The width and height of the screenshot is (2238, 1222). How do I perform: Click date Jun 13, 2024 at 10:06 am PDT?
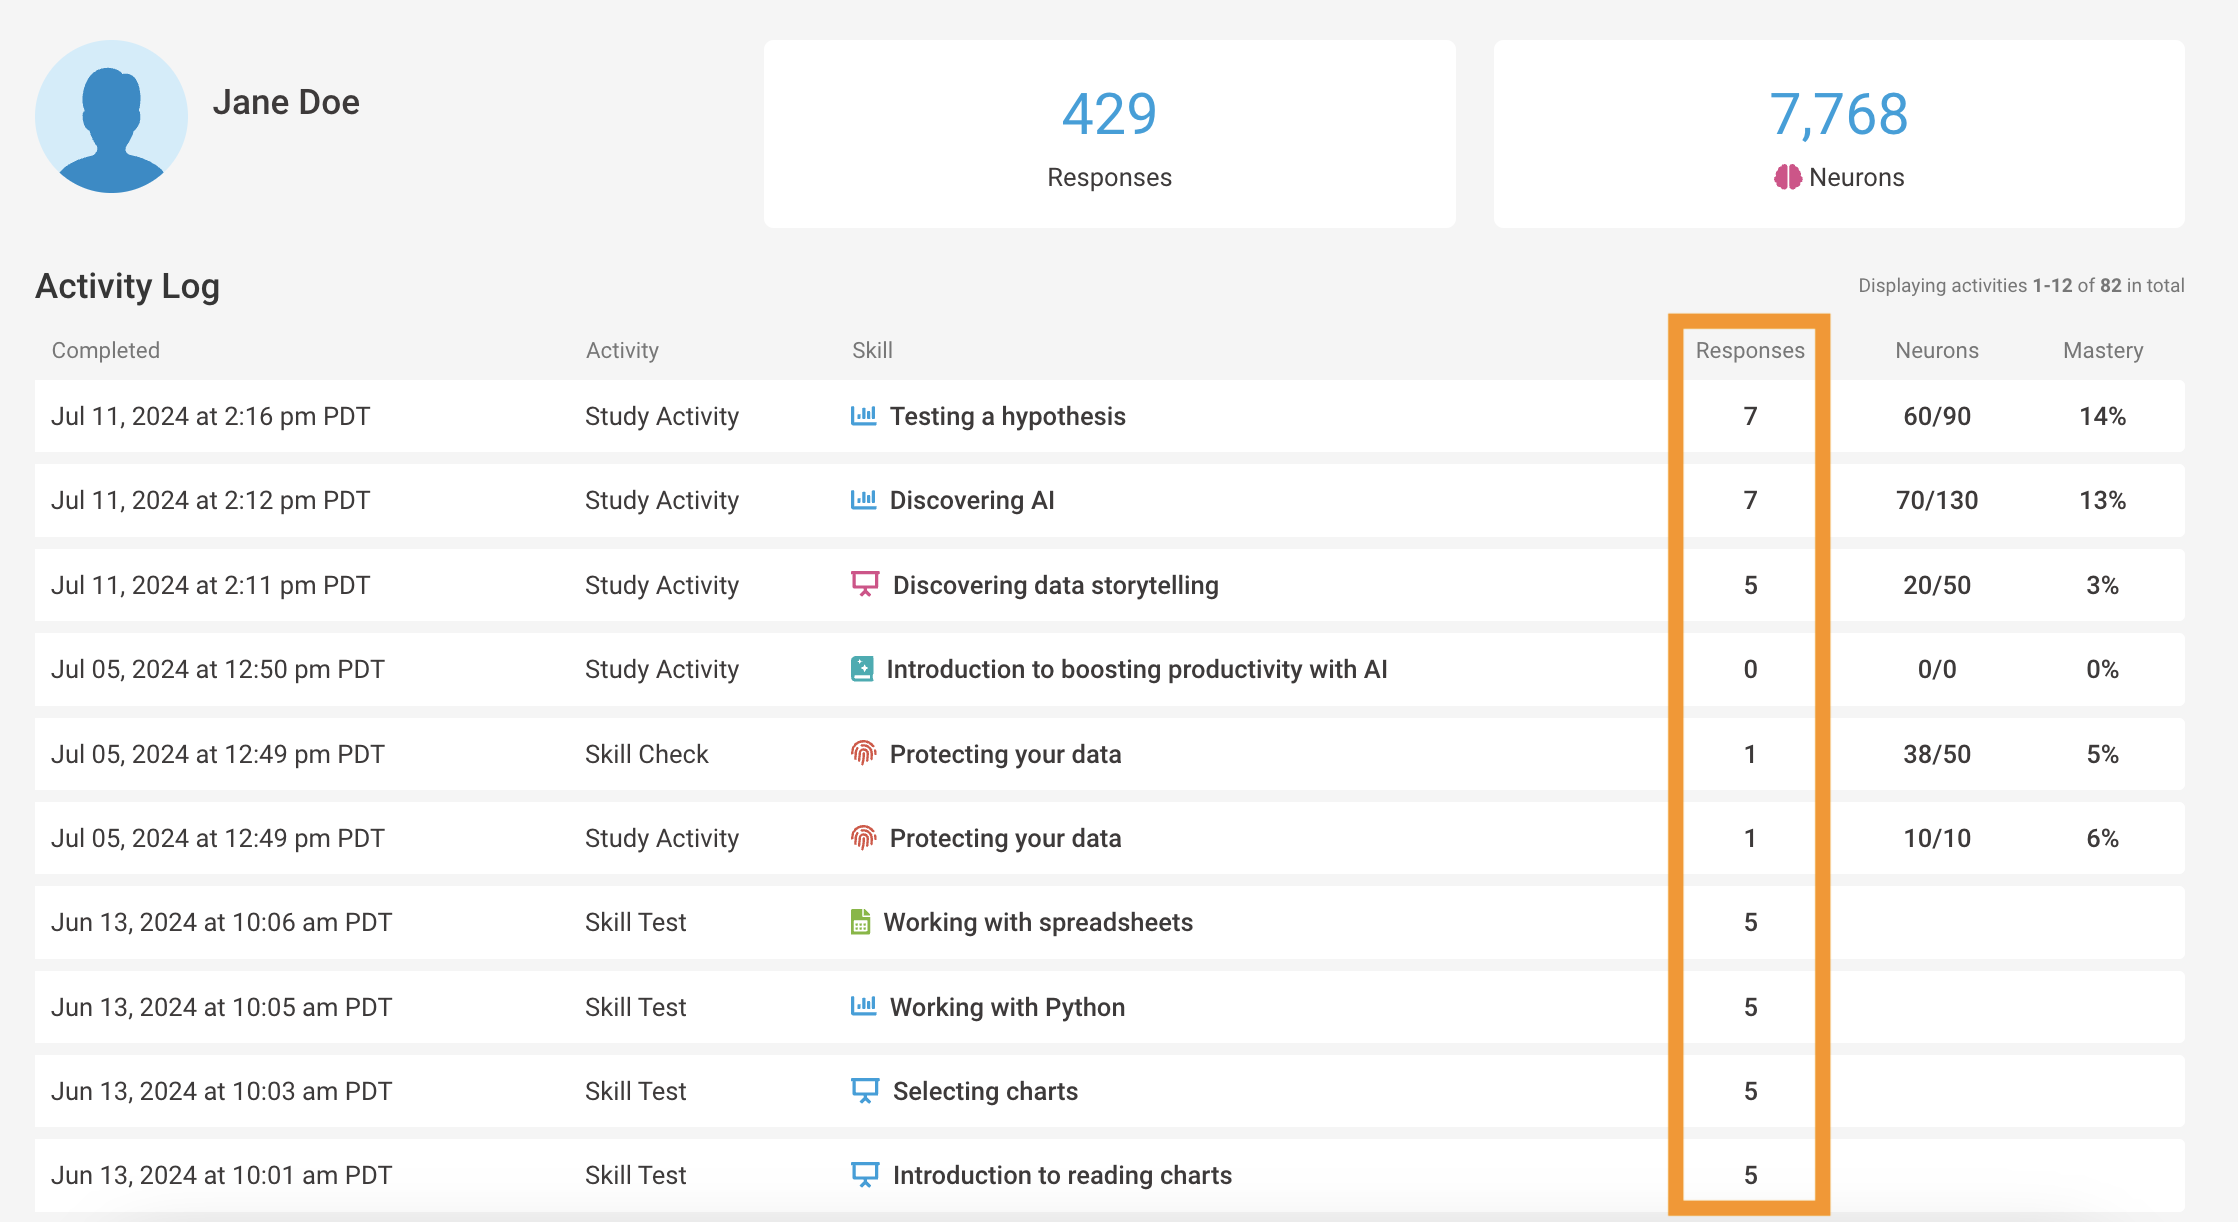click(x=221, y=922)
